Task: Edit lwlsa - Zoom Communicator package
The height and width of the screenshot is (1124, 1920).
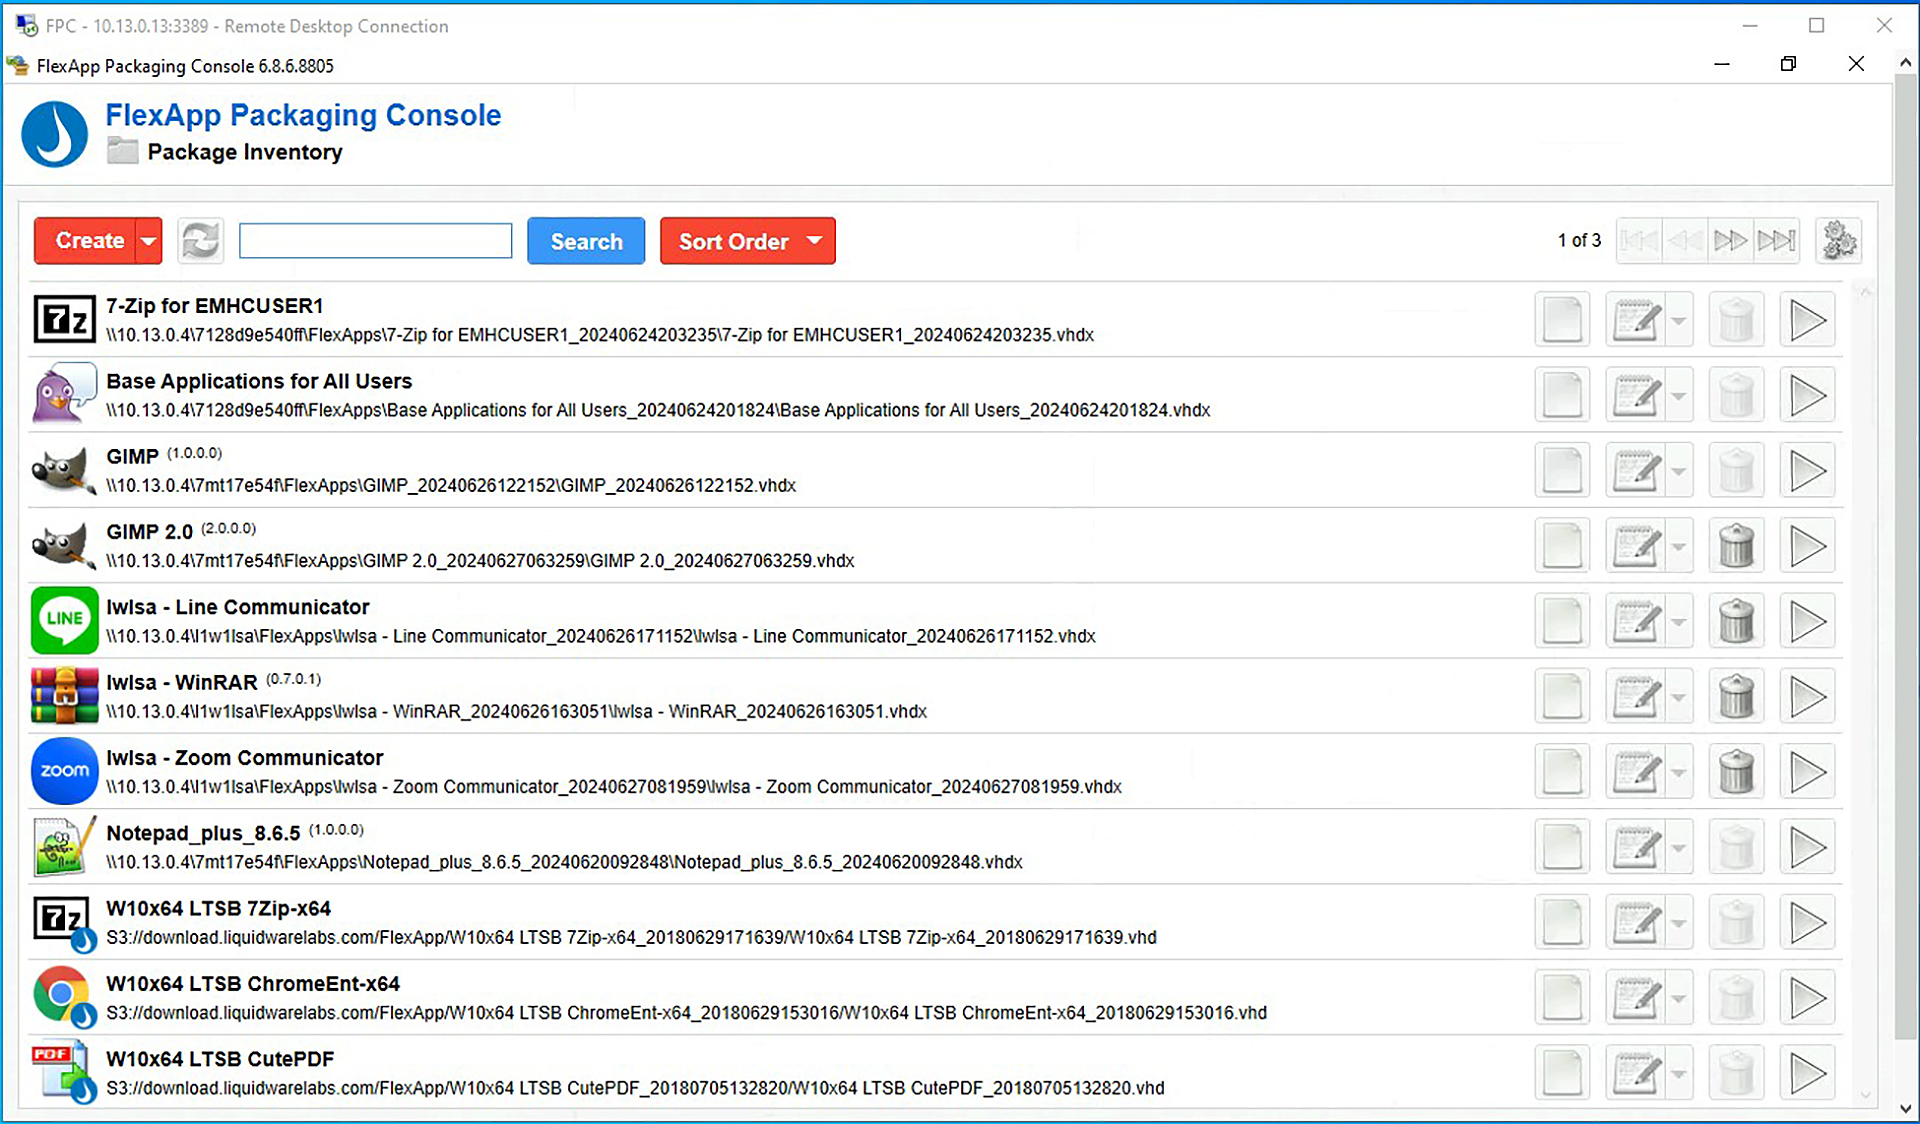Action: [x=1635, y=772]
